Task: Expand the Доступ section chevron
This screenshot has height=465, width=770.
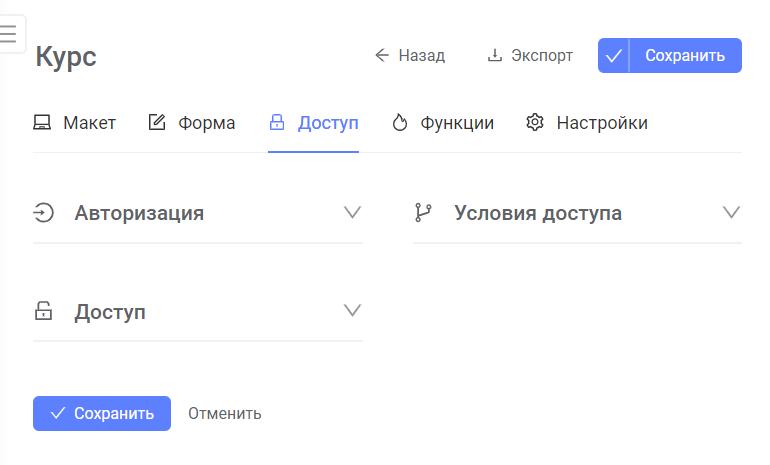Action: (352, 310)
